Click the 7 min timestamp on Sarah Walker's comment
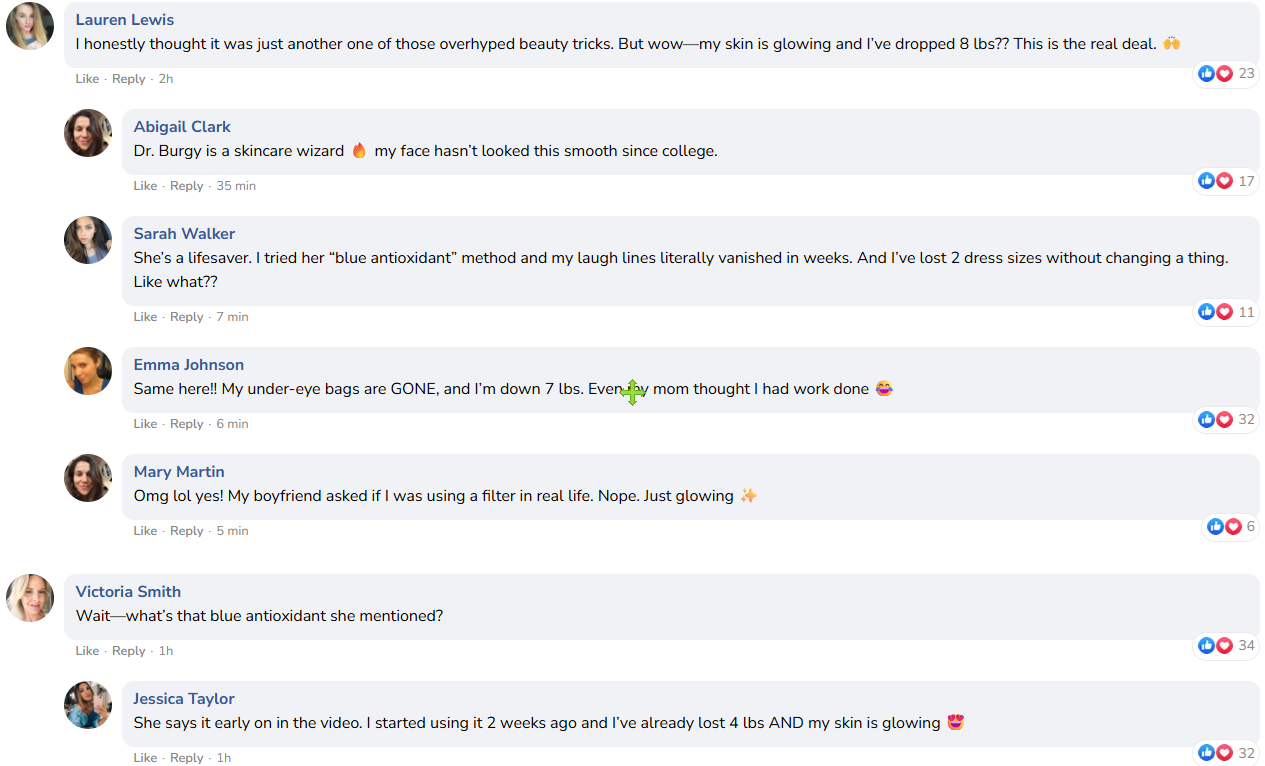Image resolution: width=1265 pixels, height=766 pixels. (233, 317)
